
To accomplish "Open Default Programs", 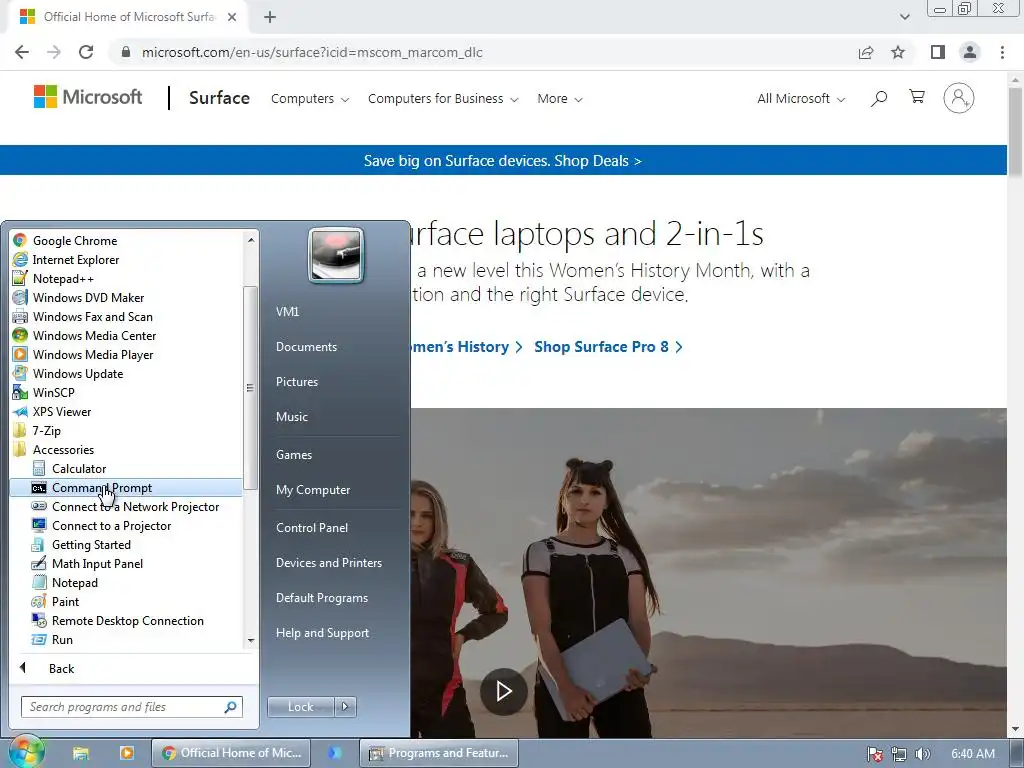I will 321,598.
